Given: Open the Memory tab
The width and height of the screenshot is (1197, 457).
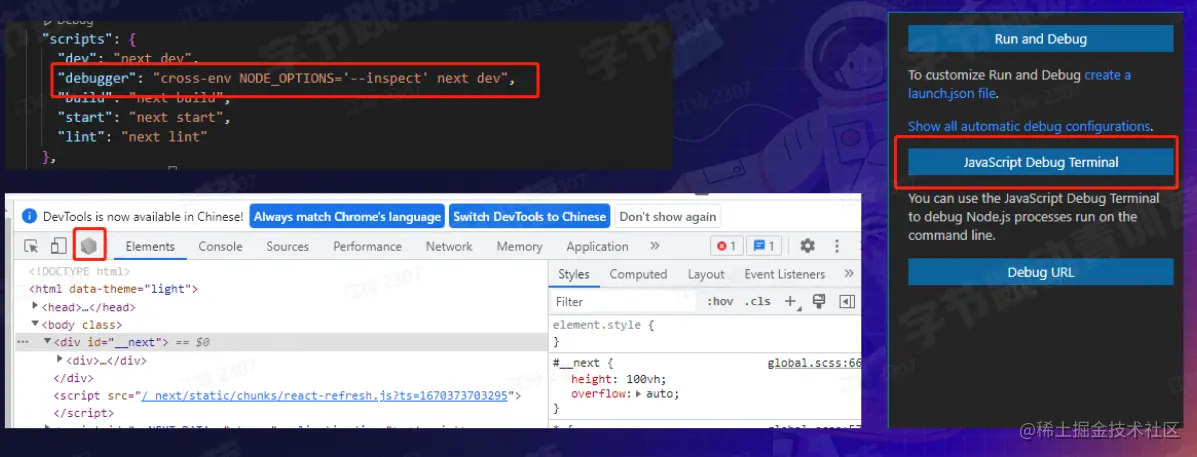Looking at the screenshot, I should pyautogui.click(x=520, y=246).
